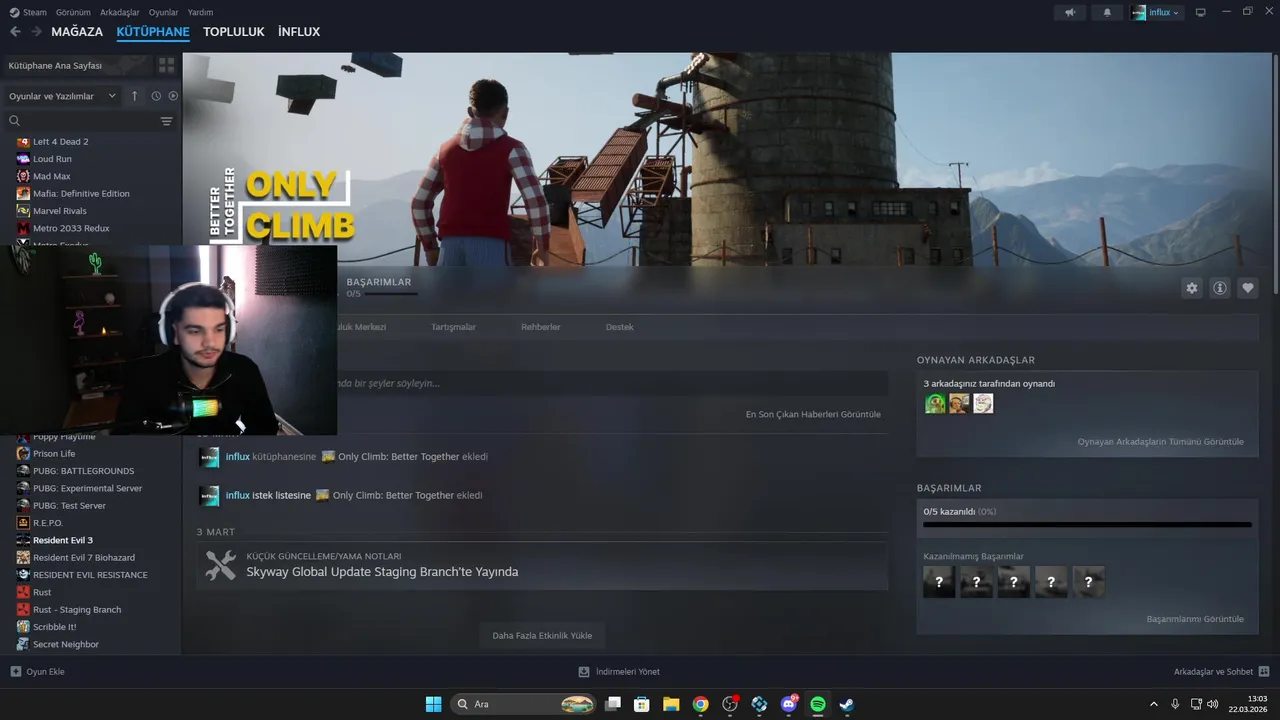Click the activity comment input field
The image size is (1280, 720).
(612, 383)
